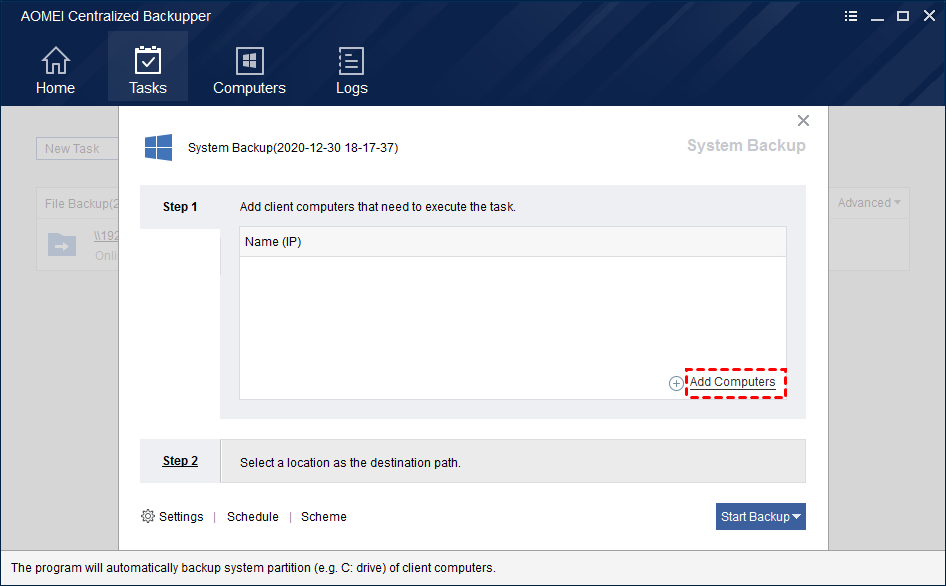Open the Computers section
Image resolution: width=946 pixels, height=586 pixels.
click(249, 71)
